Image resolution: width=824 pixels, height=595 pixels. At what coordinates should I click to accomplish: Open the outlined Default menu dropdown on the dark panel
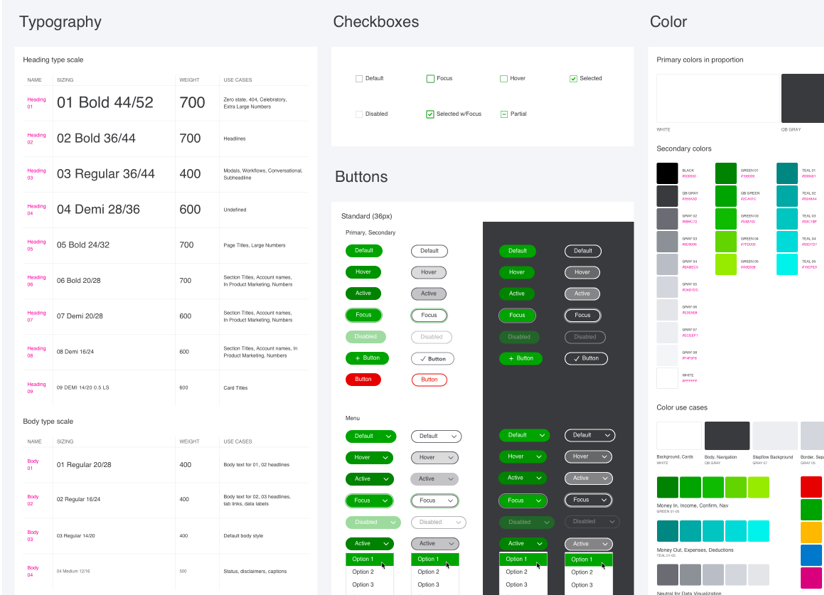[x=590, y=435]
